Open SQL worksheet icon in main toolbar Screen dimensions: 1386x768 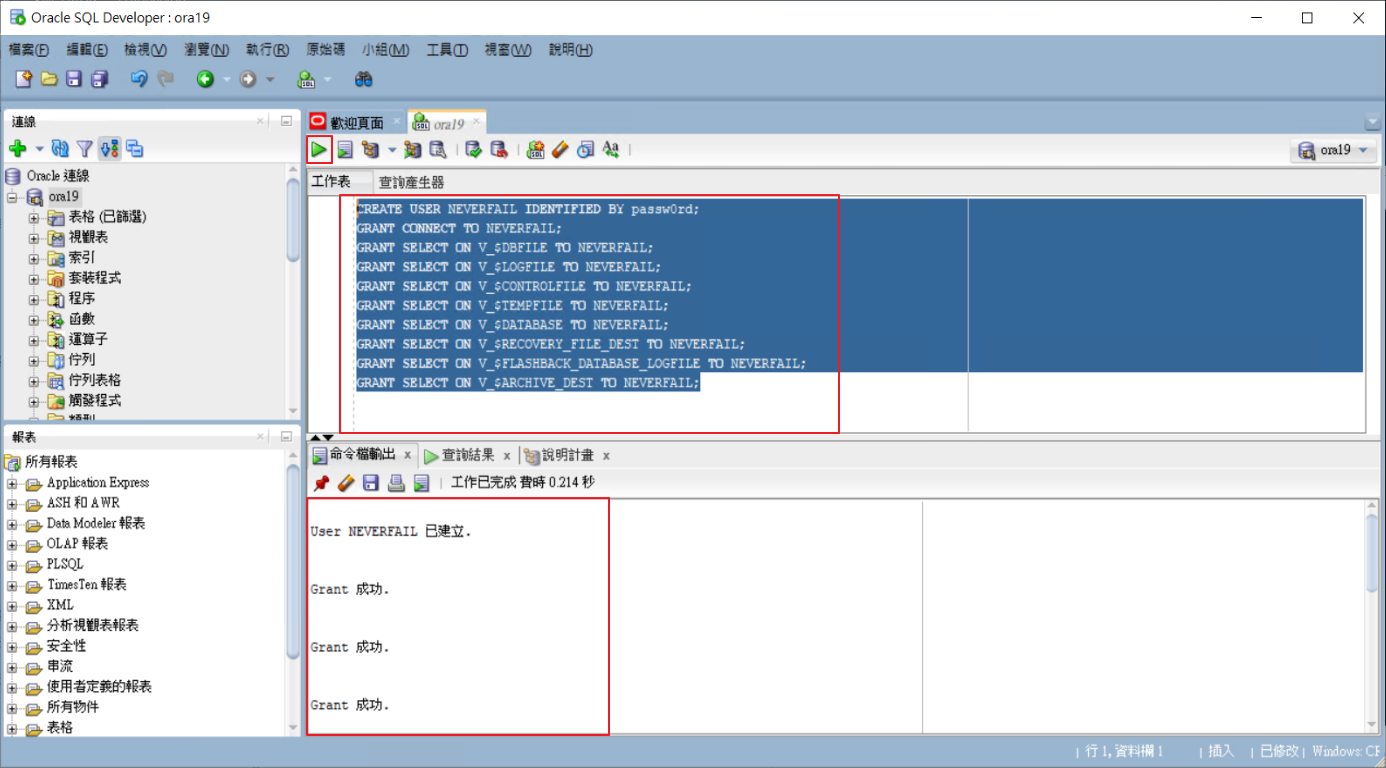(306, 79)
